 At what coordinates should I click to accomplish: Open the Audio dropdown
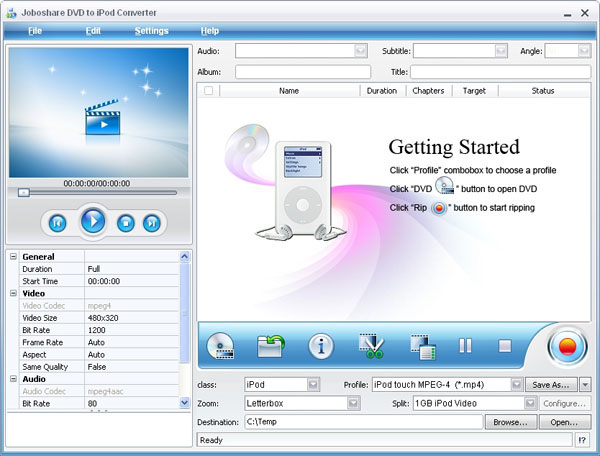360,50
